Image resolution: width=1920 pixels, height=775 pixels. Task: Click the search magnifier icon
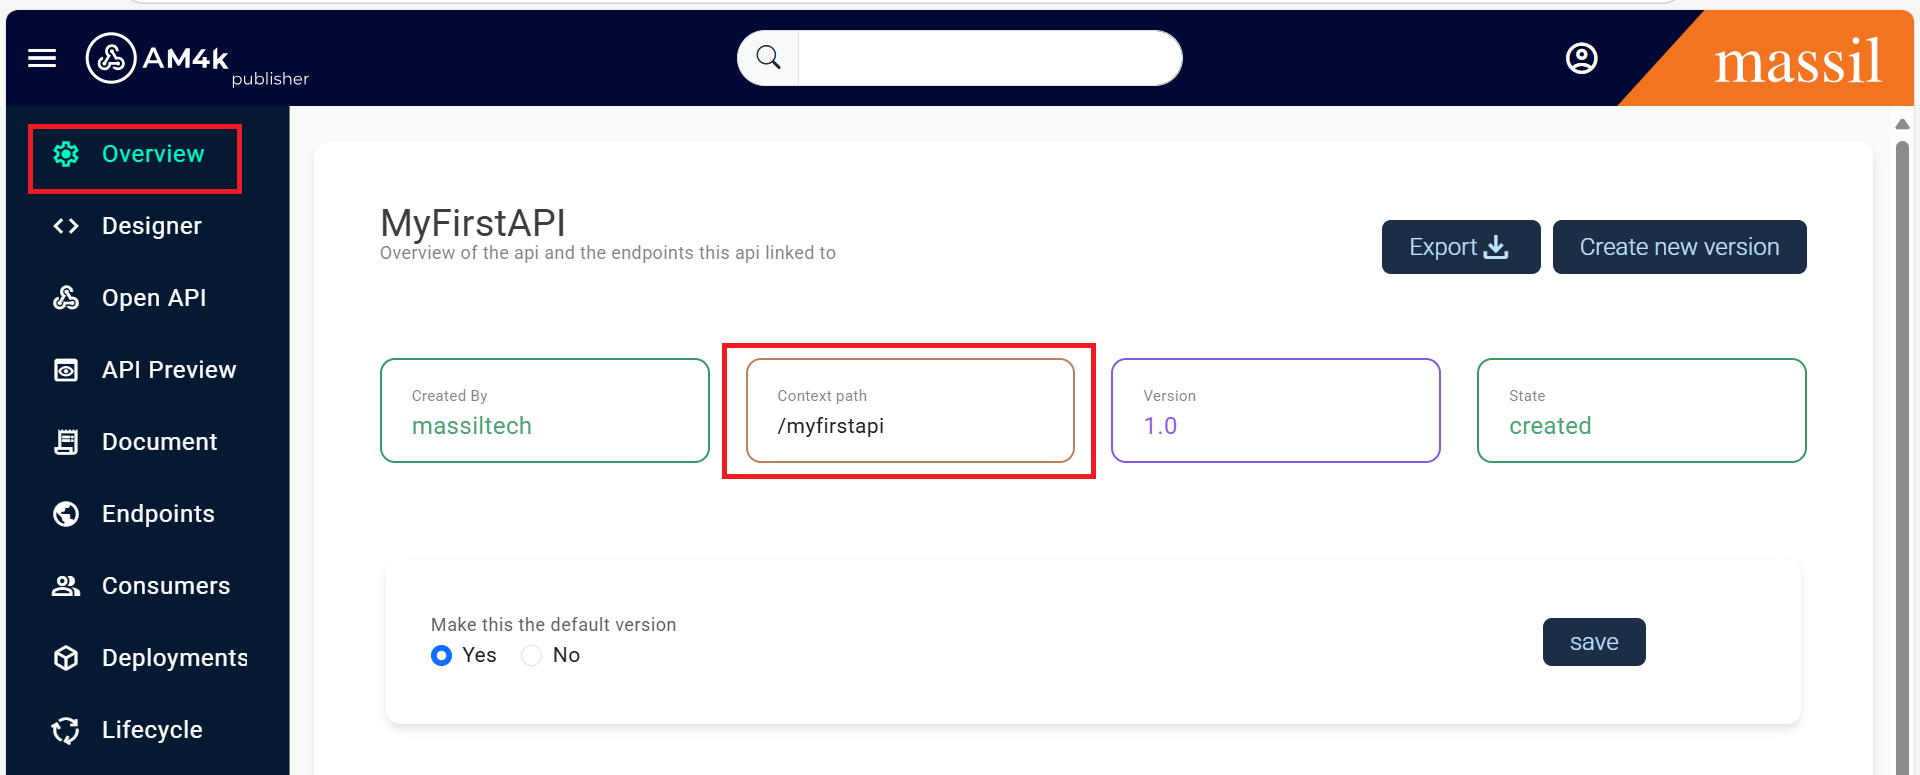(x=768, y=58)
